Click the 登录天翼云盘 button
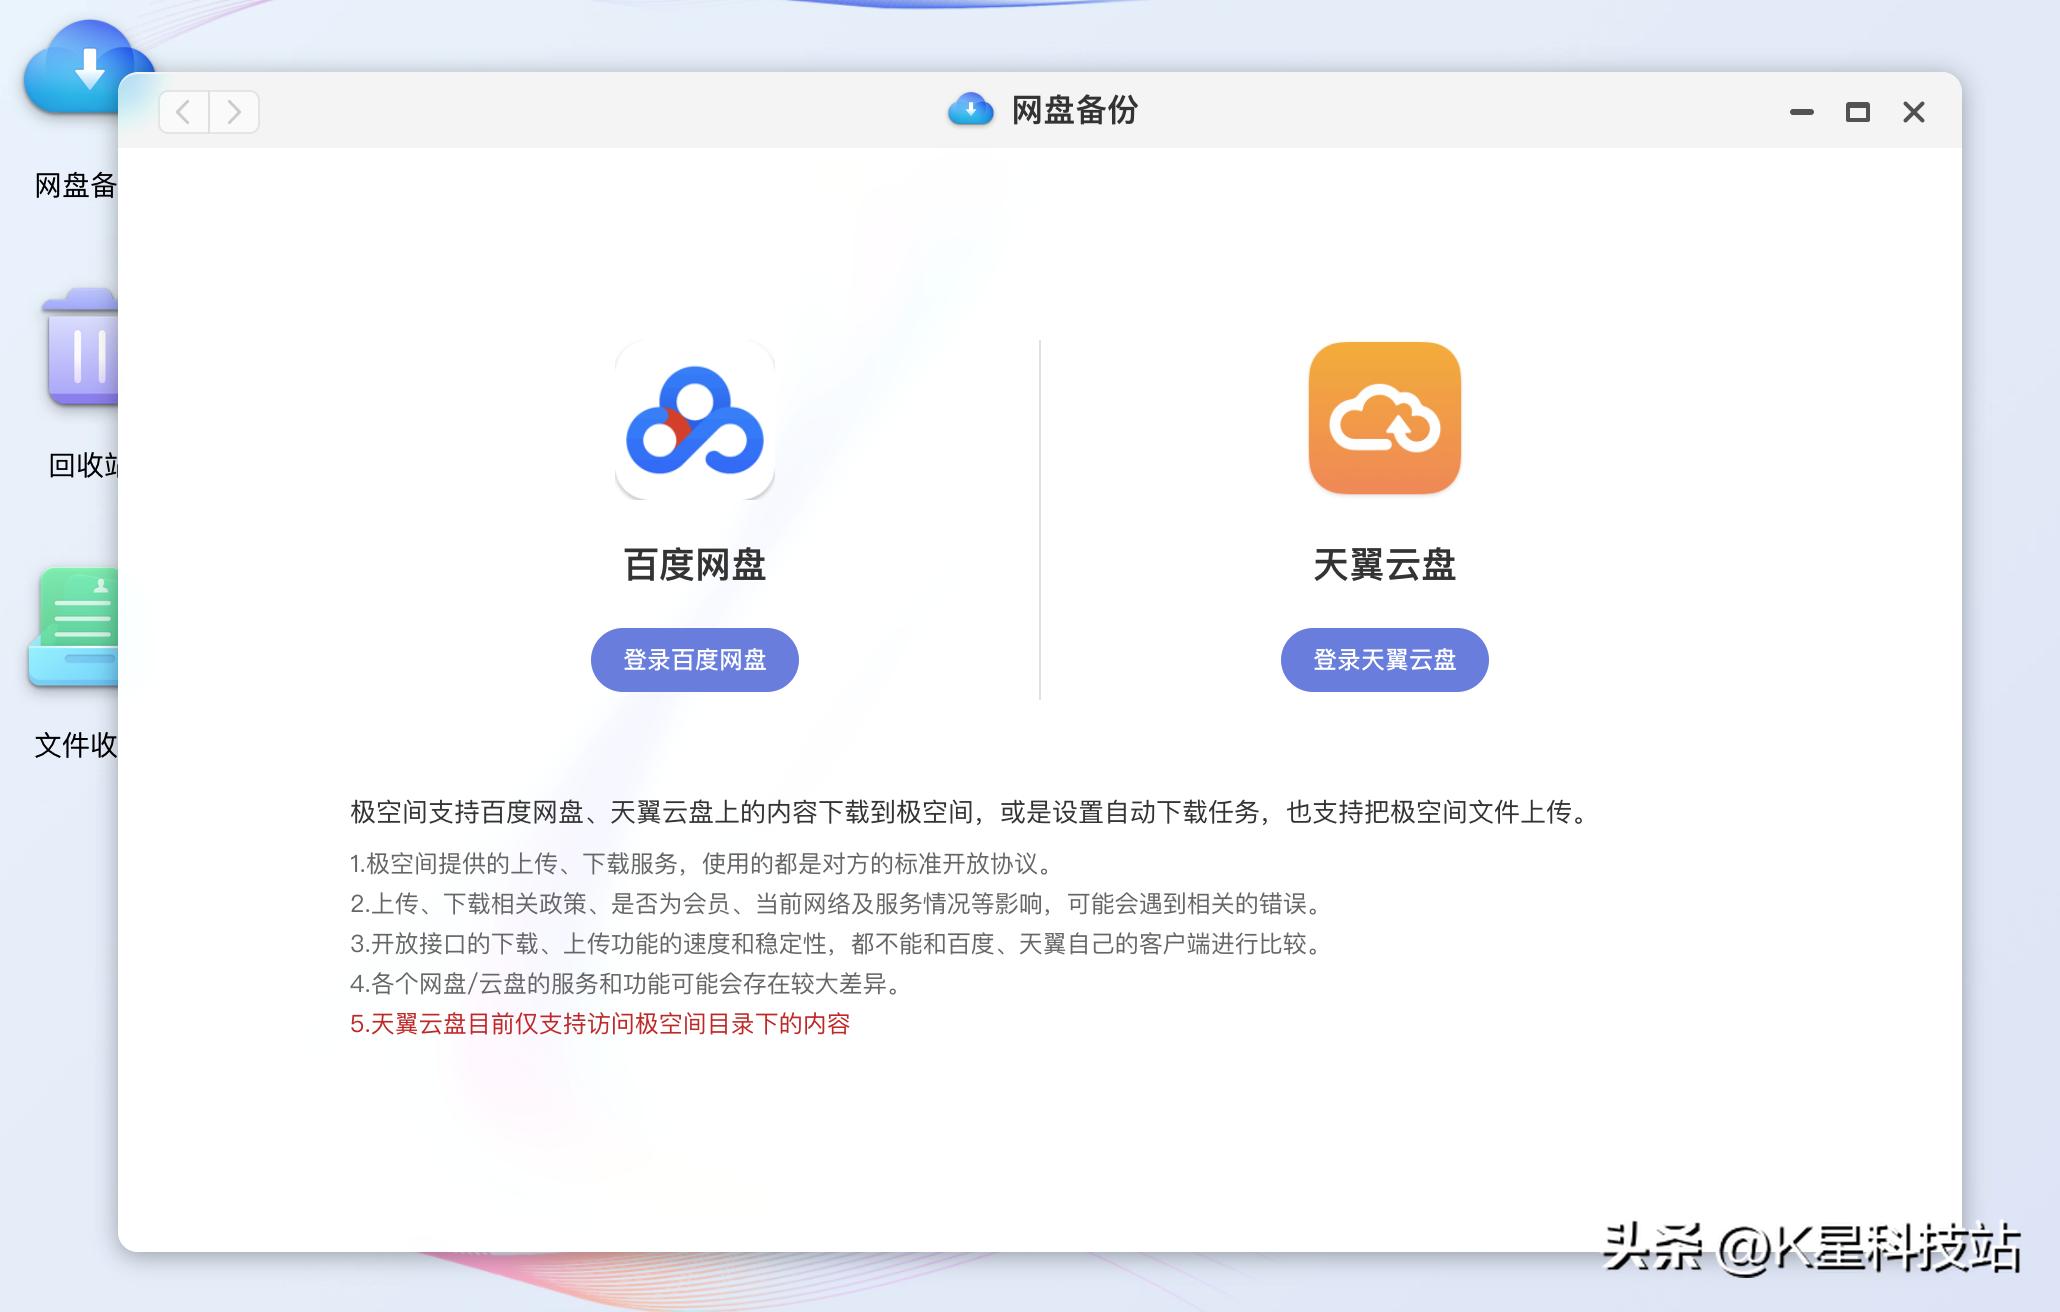Viewport: 2060px width, 1312px height. click(x=1384, y=659)
